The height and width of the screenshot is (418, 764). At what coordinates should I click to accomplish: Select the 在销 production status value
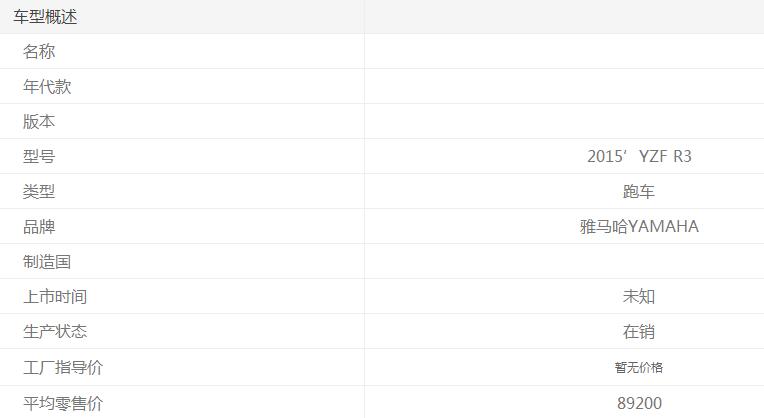pyautogui.click(x=639, y=332)
